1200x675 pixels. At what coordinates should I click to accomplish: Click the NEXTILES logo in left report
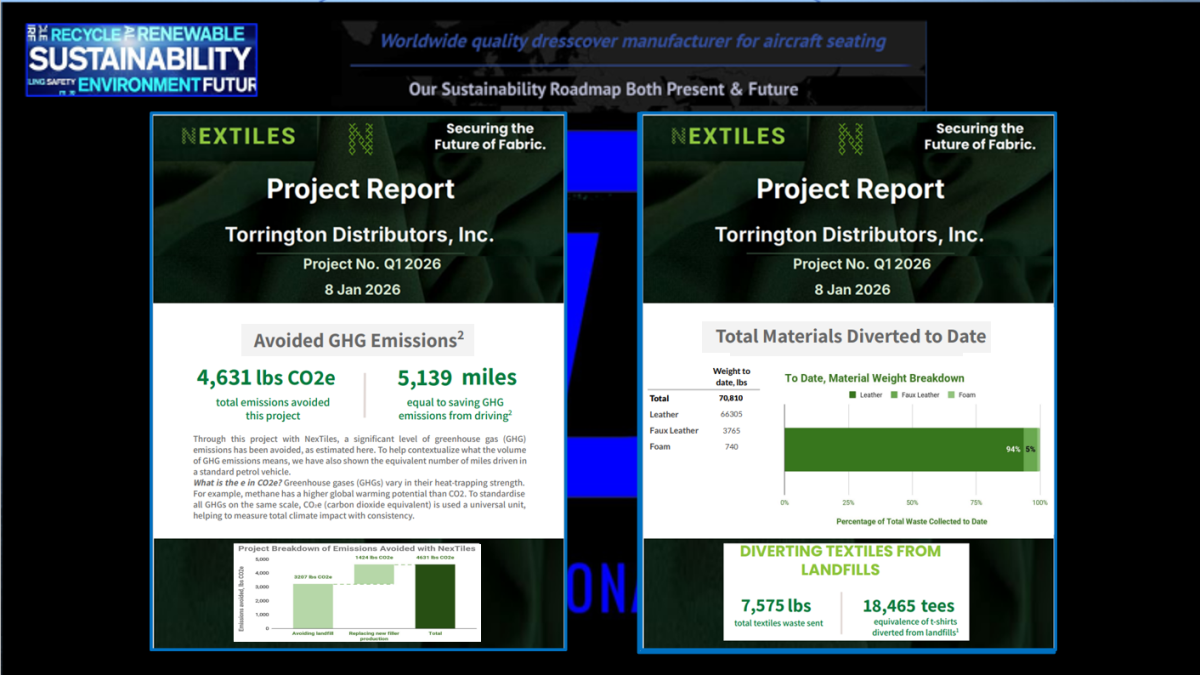click(x=238, y=137)
